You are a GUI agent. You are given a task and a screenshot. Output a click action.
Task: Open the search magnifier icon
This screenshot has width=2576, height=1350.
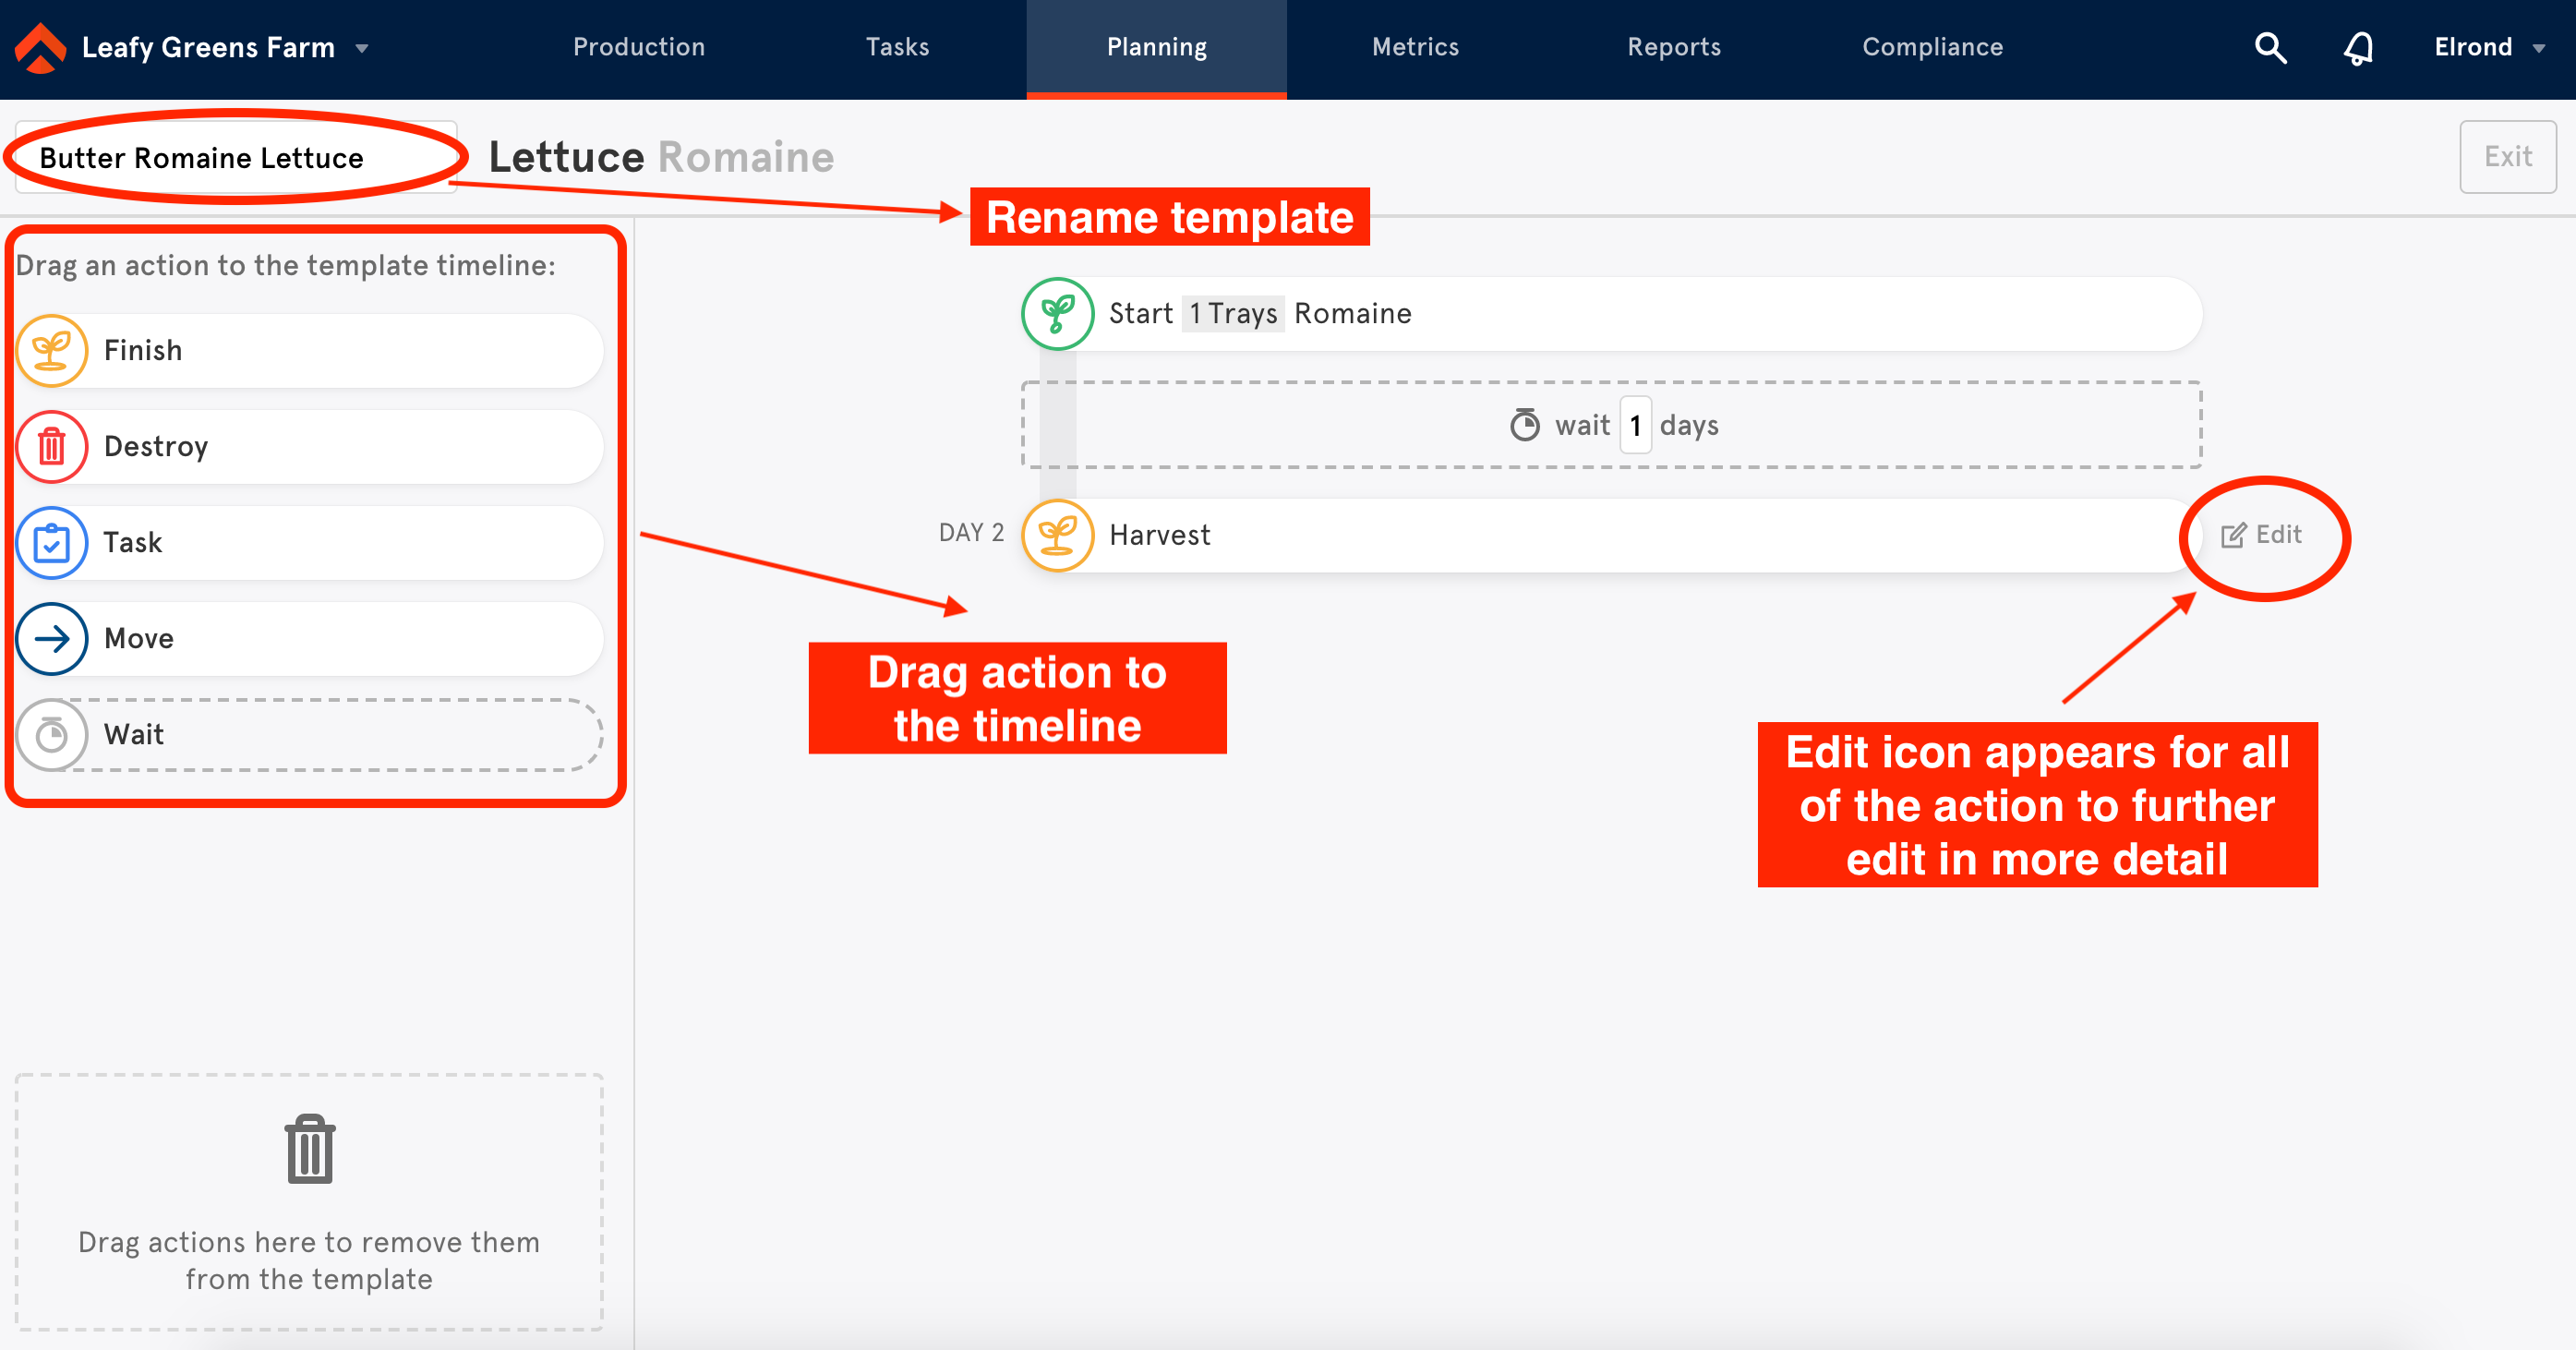tap(2270, 47)
